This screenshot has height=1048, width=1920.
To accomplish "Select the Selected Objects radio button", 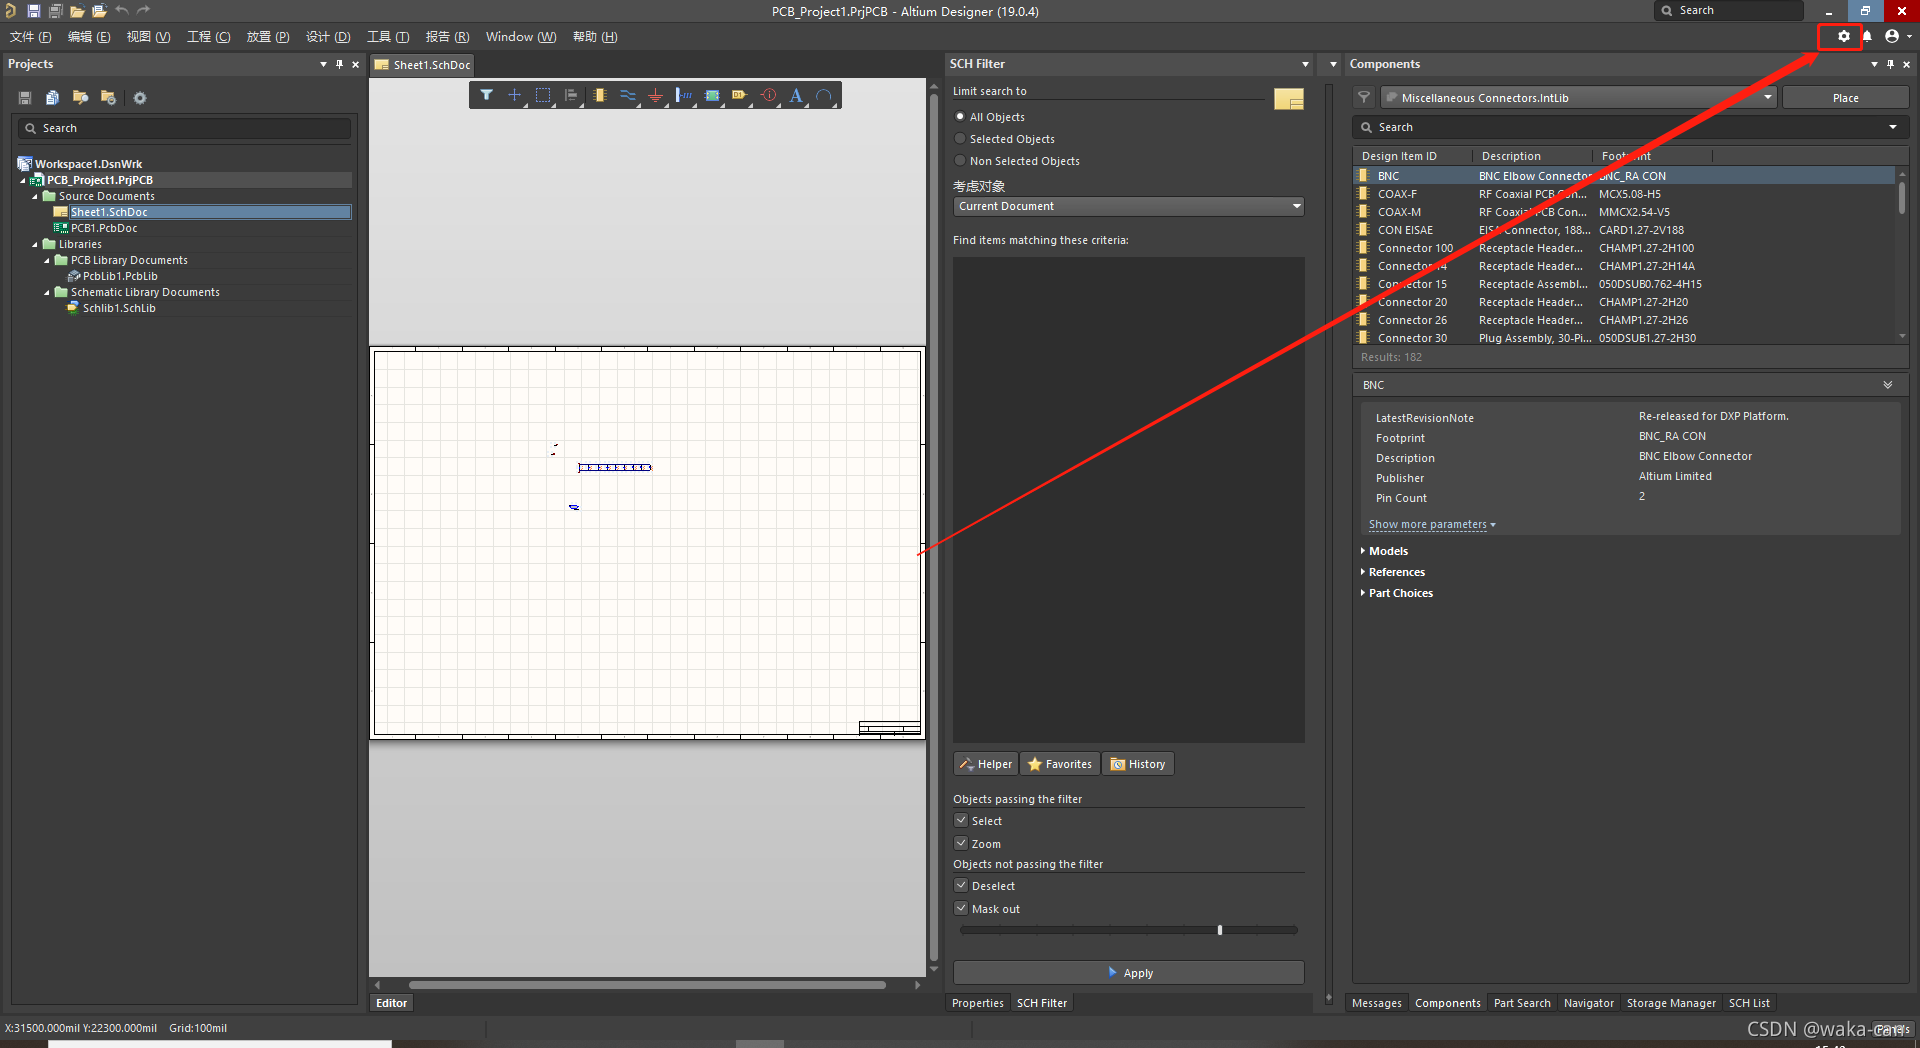I will (960, 139).
